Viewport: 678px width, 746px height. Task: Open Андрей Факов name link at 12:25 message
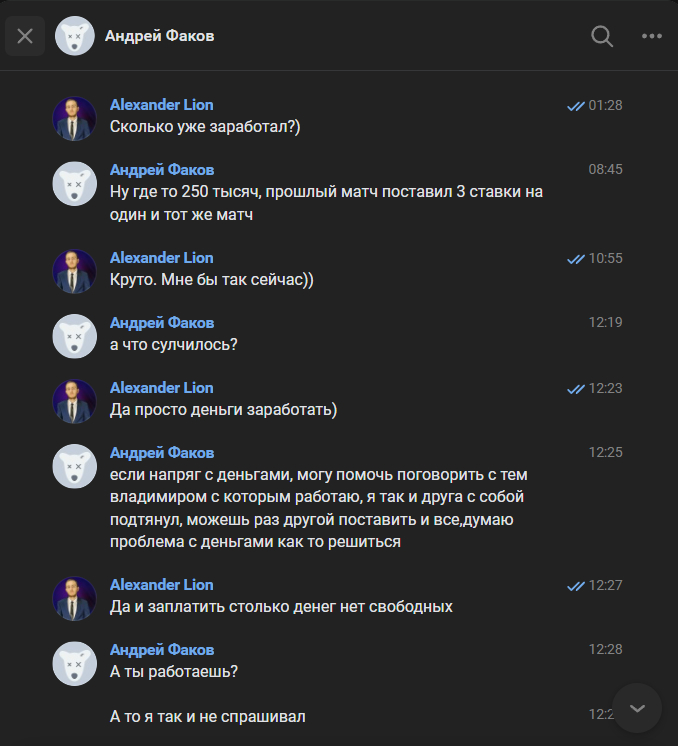[161, 452]
